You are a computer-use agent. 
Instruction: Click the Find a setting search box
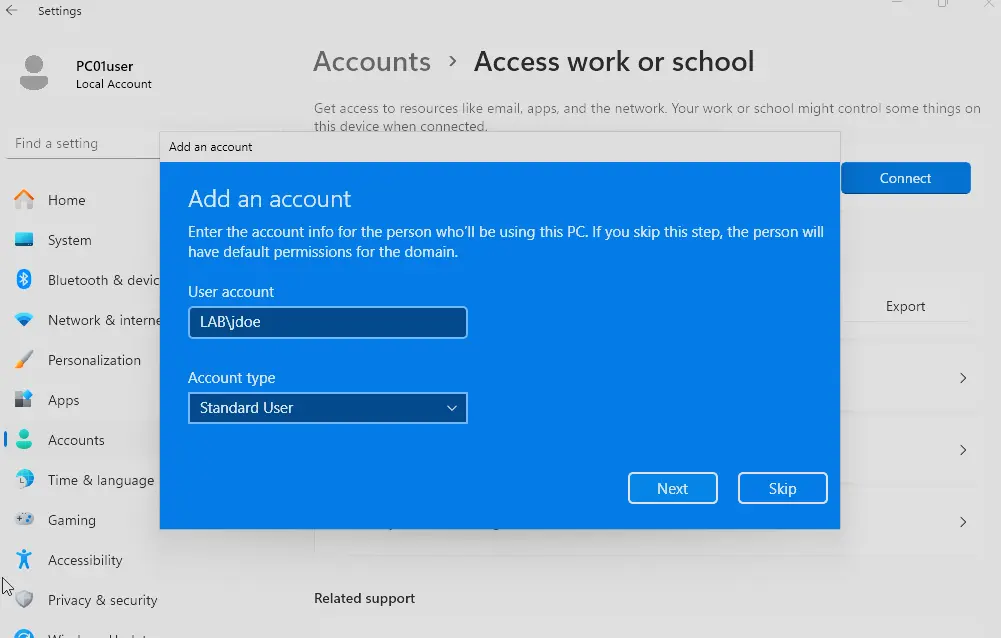click(83, 144)
